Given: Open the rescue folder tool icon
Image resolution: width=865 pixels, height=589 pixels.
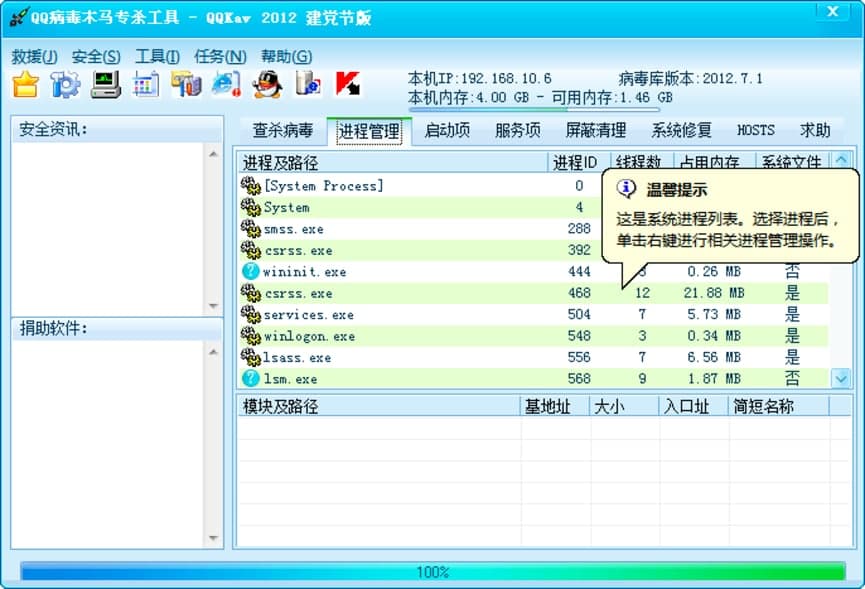Looking at the screenshot, I should 24,84.
